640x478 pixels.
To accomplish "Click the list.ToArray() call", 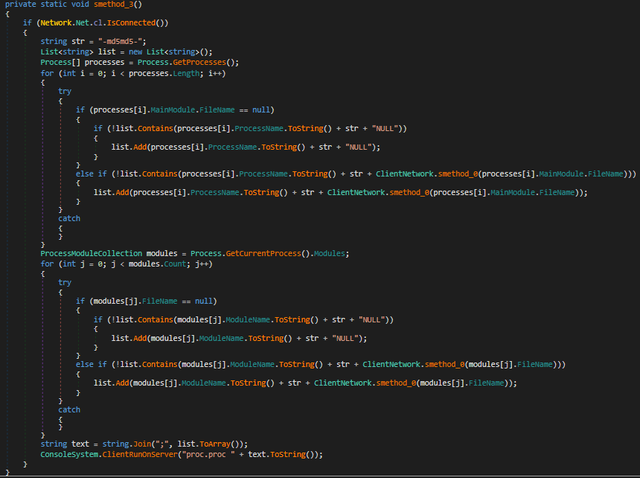I will pos(210,444).
